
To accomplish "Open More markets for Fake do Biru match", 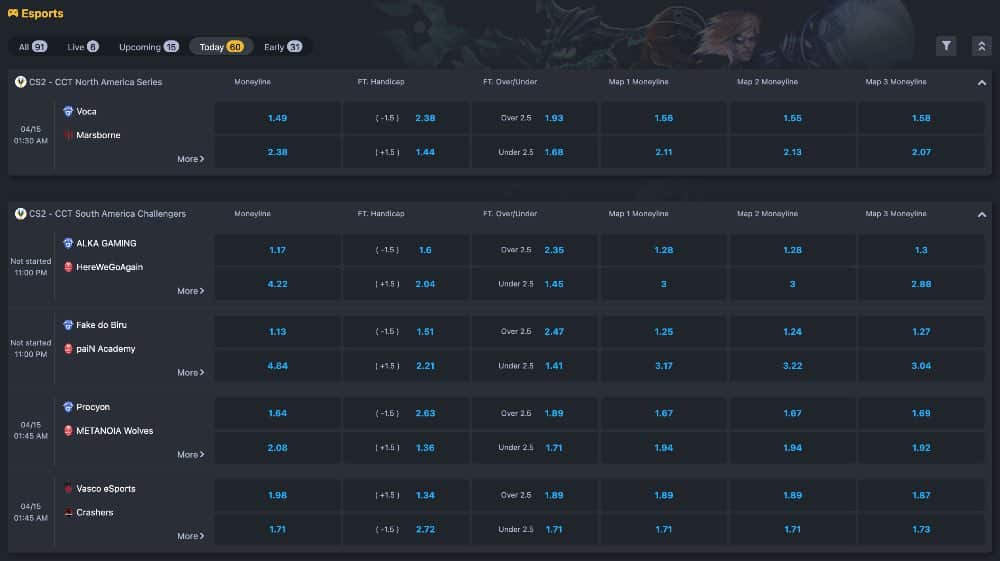I will (x=191, y=372).
